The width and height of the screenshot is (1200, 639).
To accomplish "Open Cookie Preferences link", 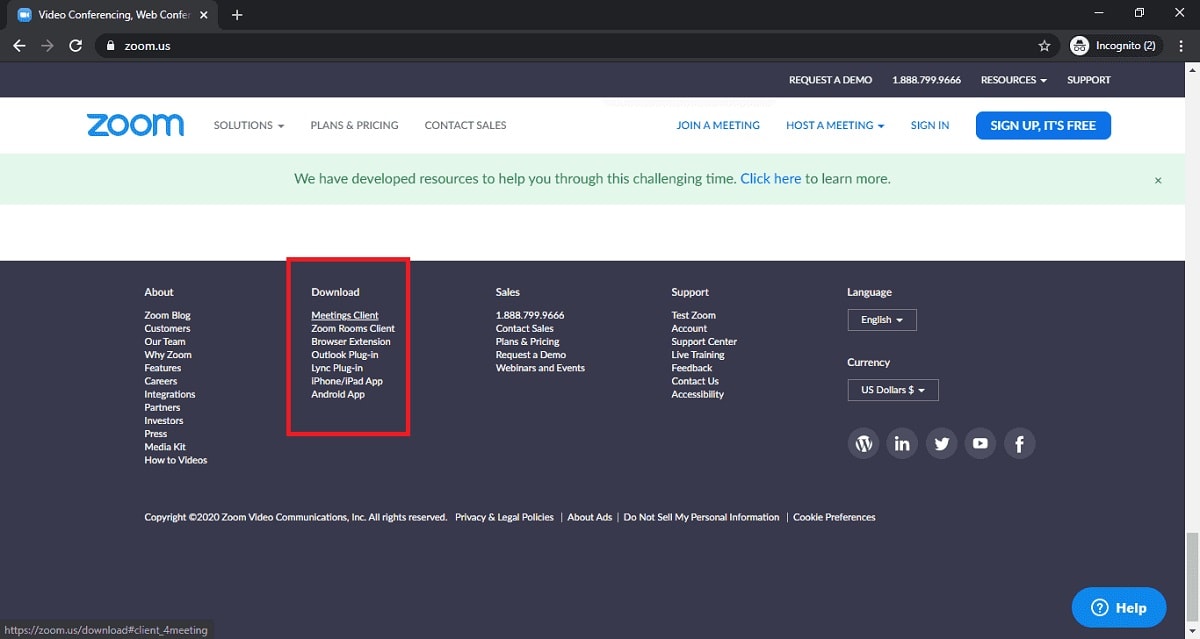I will (x=834, y=517).
